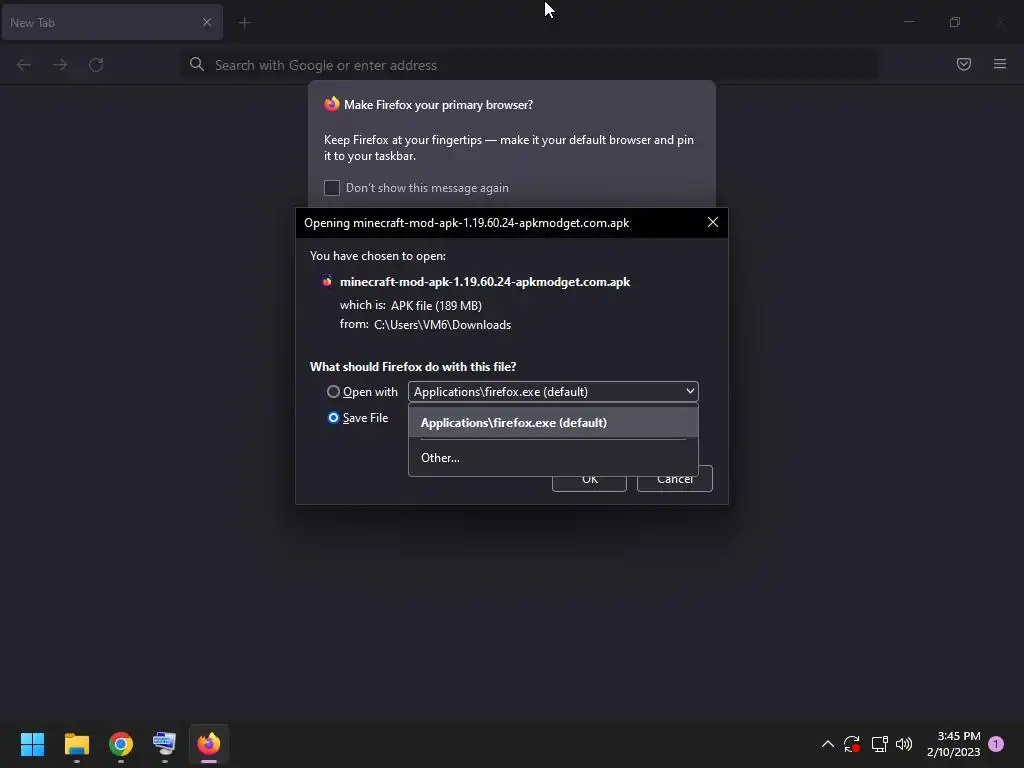
Task: Restore down the Firefox window
Action: (x=954, y=22)
